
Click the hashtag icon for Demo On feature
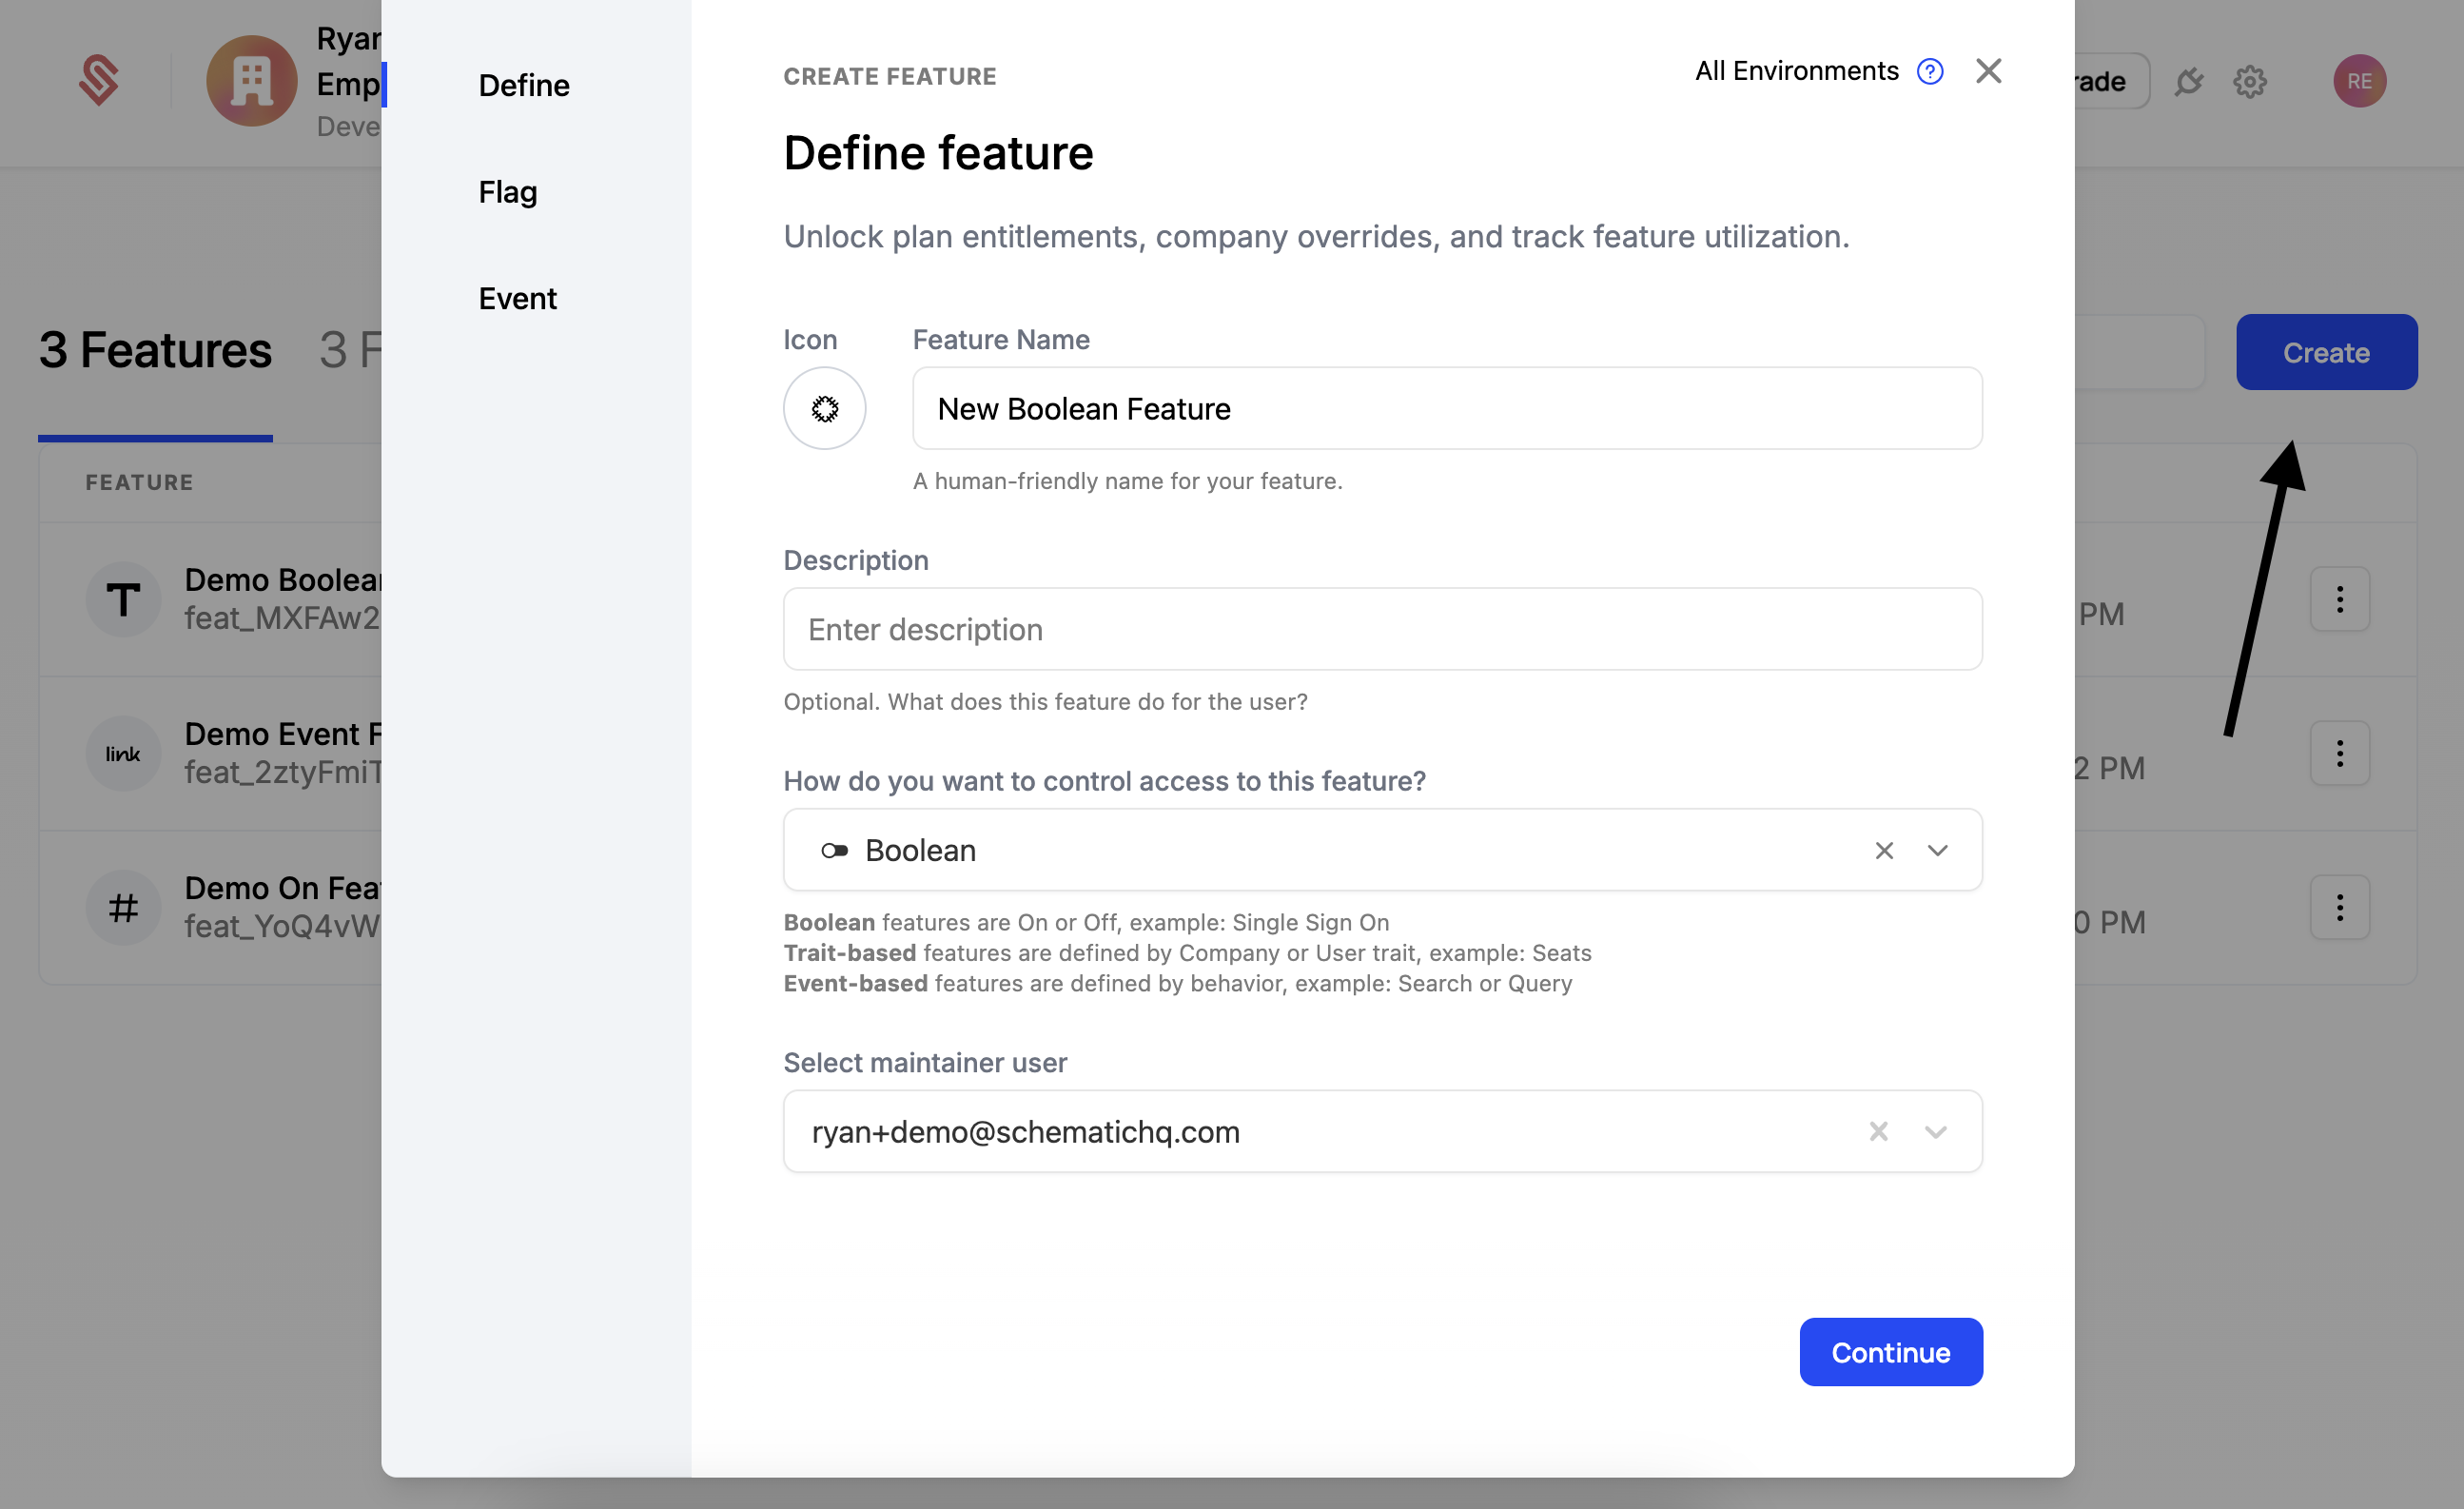coord(122,907)
